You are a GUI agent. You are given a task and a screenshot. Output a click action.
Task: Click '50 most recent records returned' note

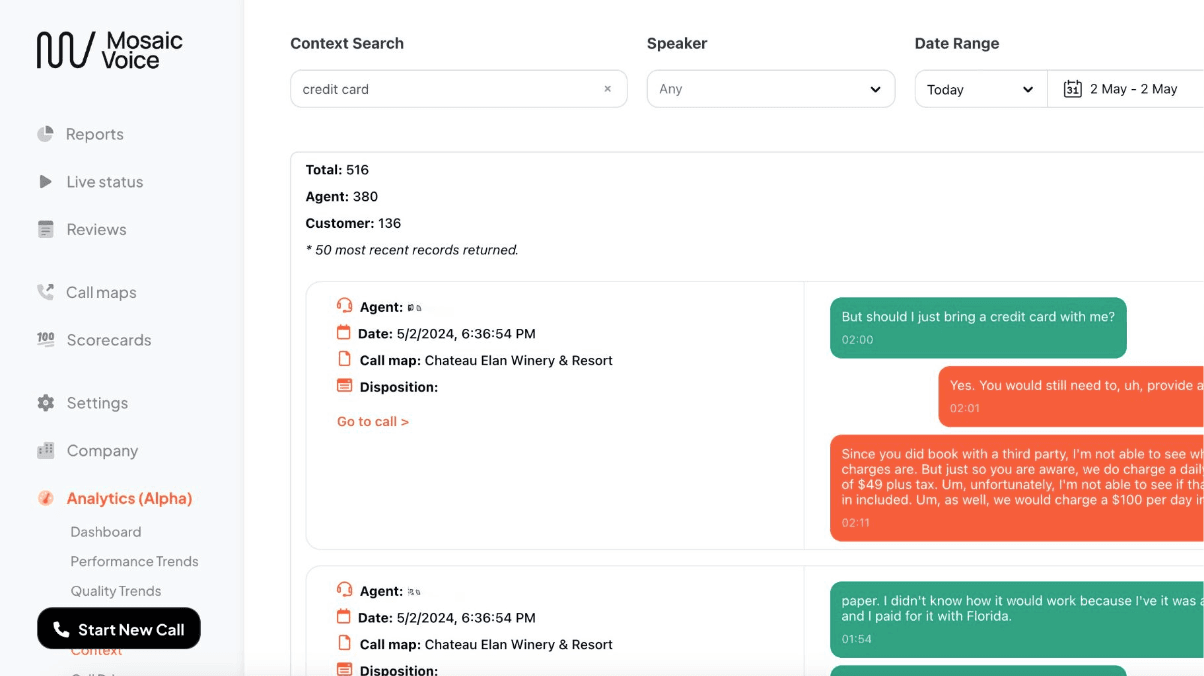click(x=412, y=250)
